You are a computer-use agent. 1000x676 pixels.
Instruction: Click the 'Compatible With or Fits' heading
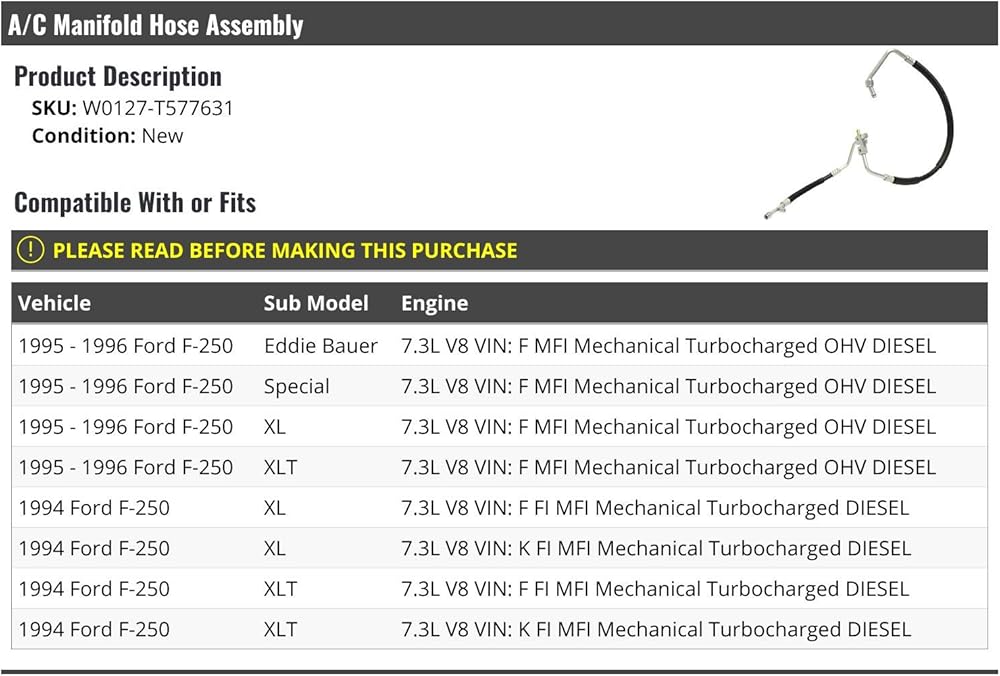(135, 203)
